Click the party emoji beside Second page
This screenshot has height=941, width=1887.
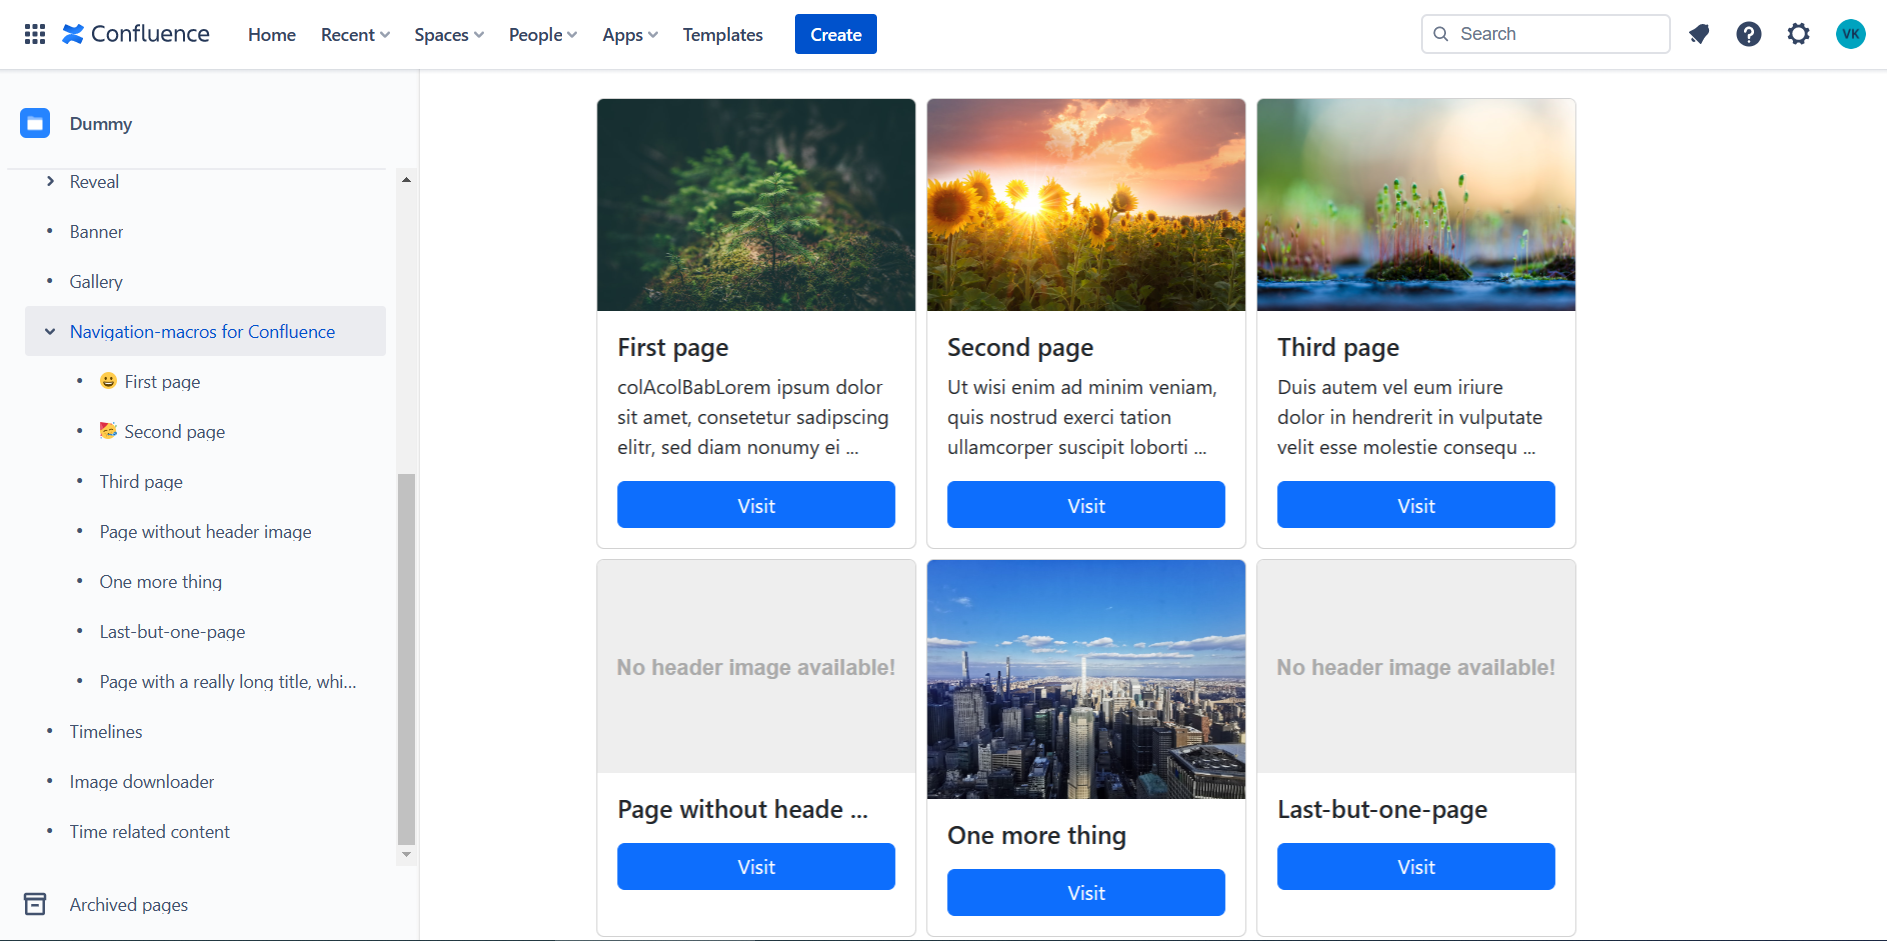108,431
